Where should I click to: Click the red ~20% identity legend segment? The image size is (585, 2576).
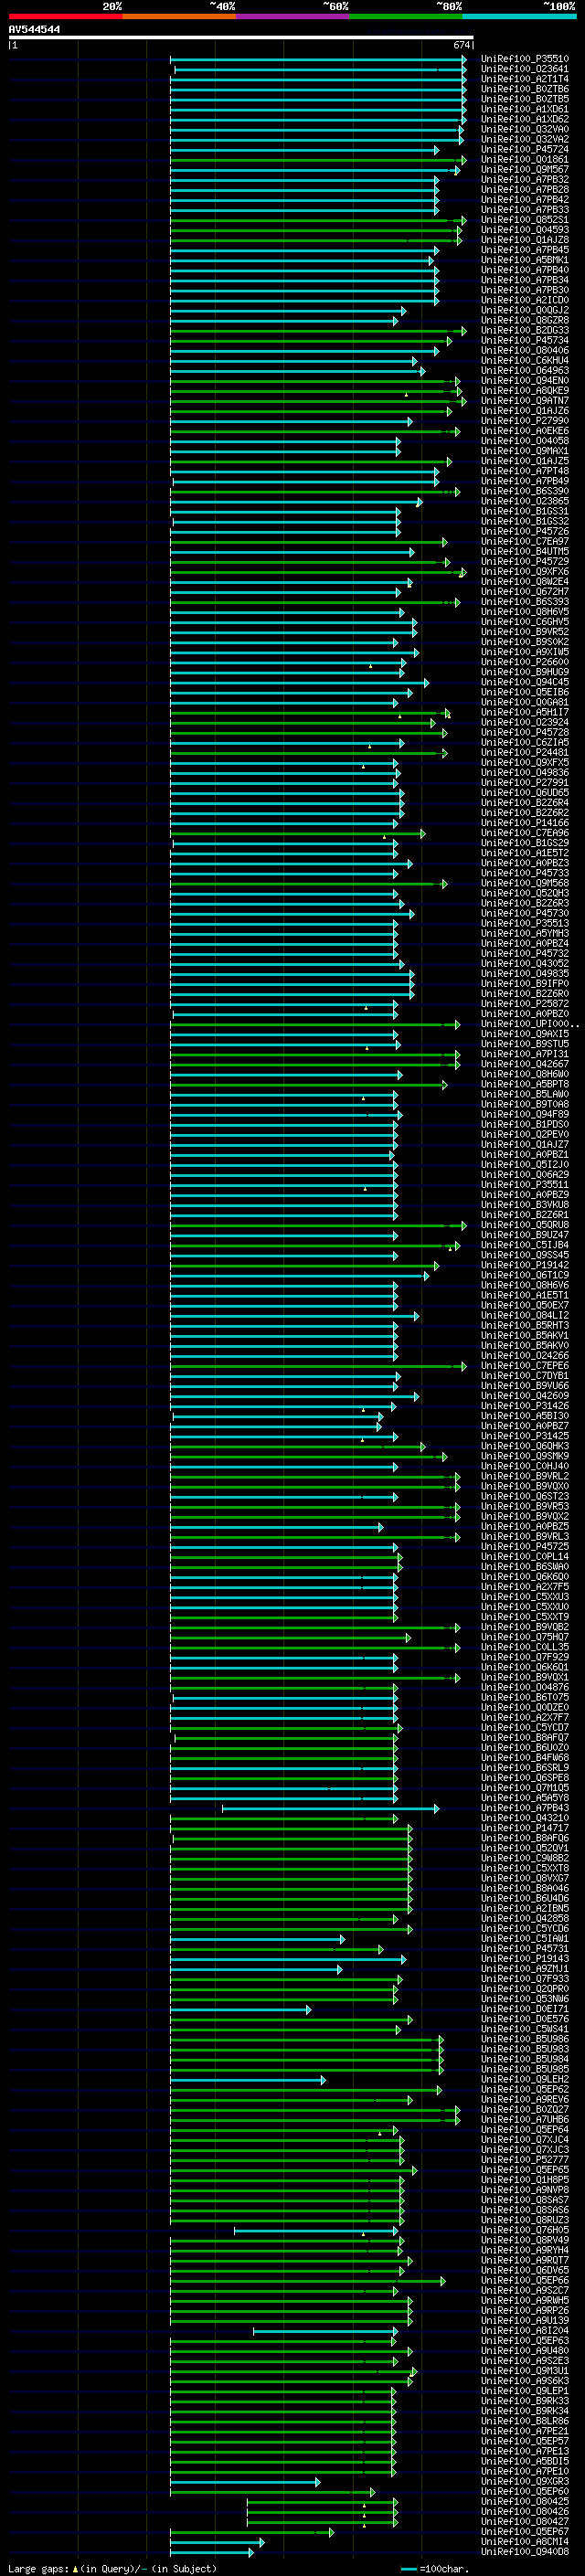pos(65,16)
